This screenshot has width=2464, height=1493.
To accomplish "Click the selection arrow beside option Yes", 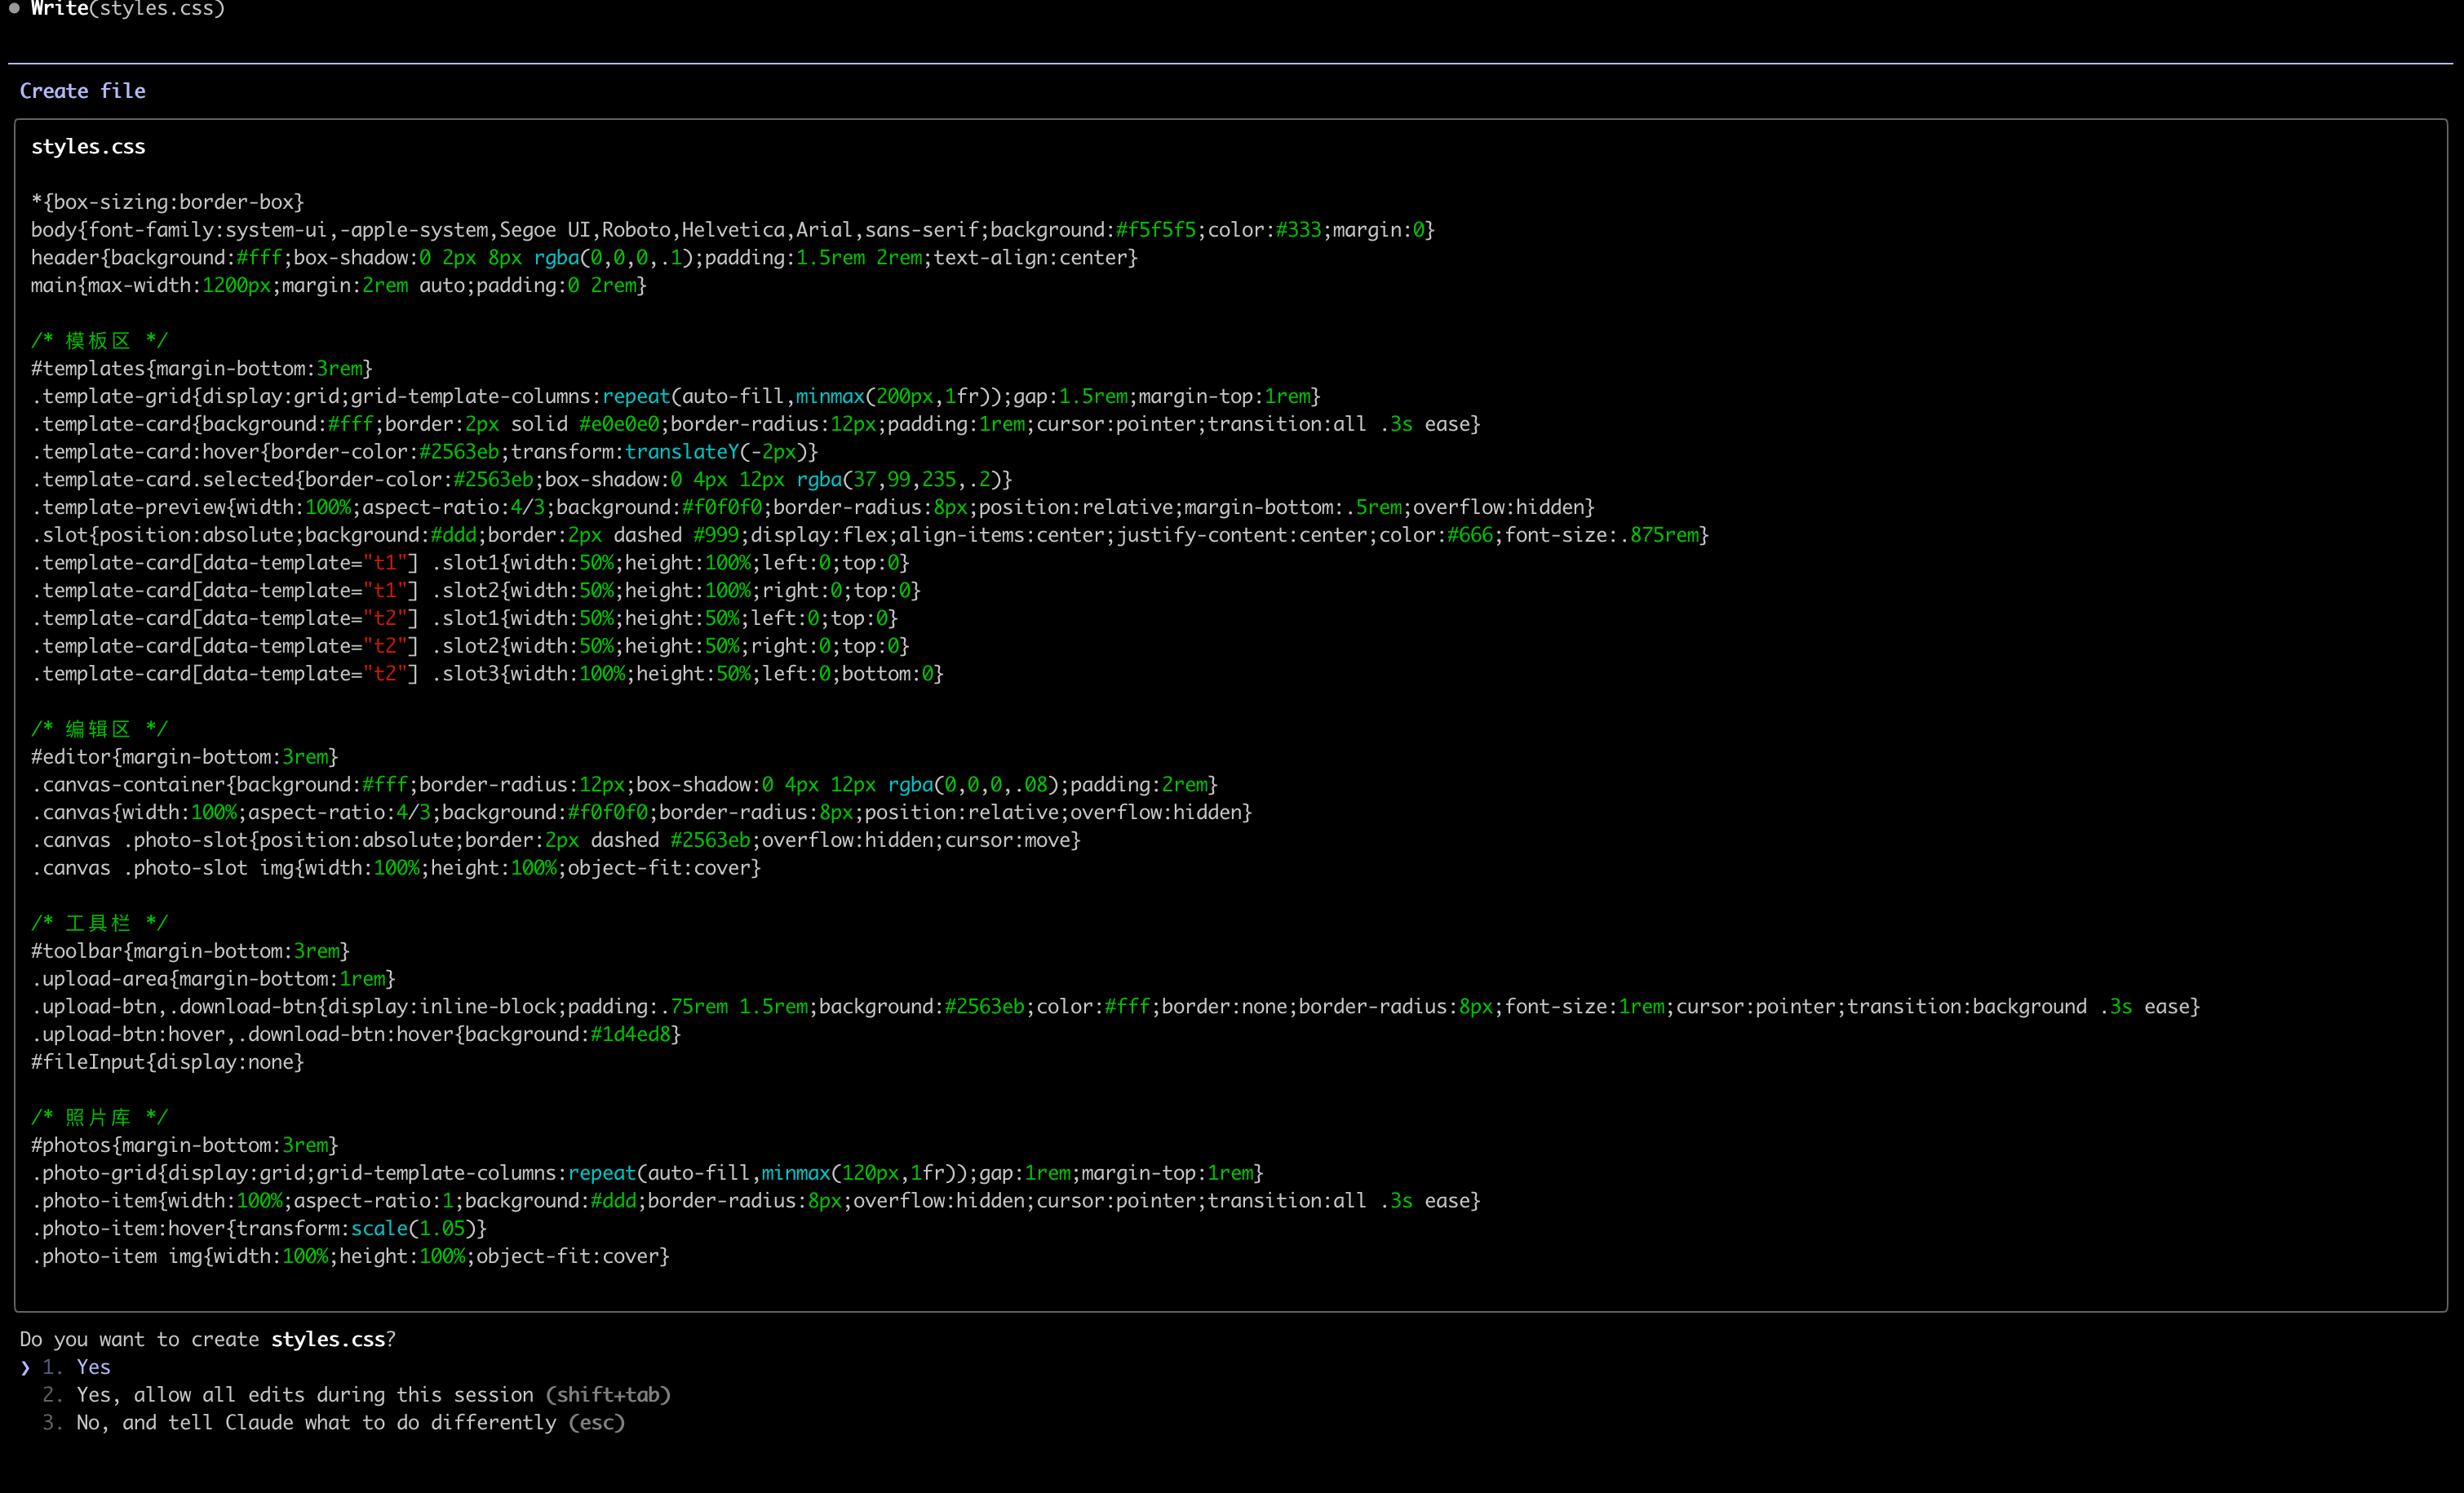I will tap(25, 1367).
